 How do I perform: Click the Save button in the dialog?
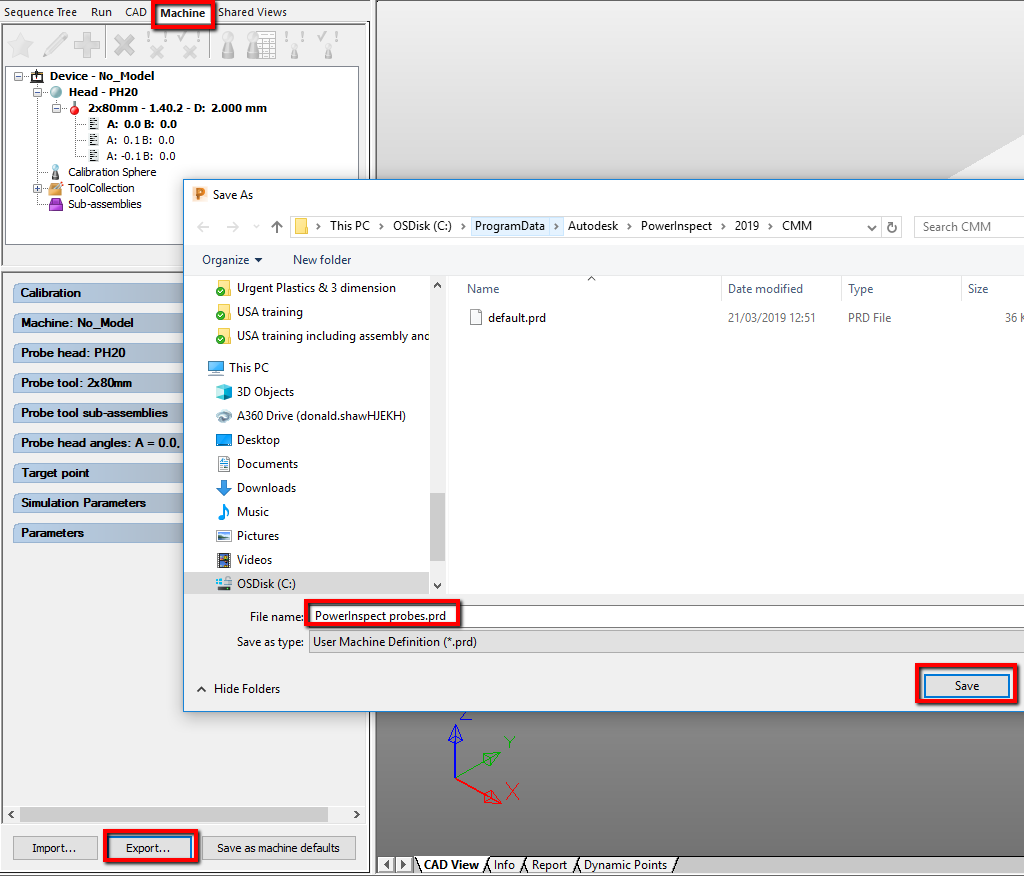(x=964, y=685)
